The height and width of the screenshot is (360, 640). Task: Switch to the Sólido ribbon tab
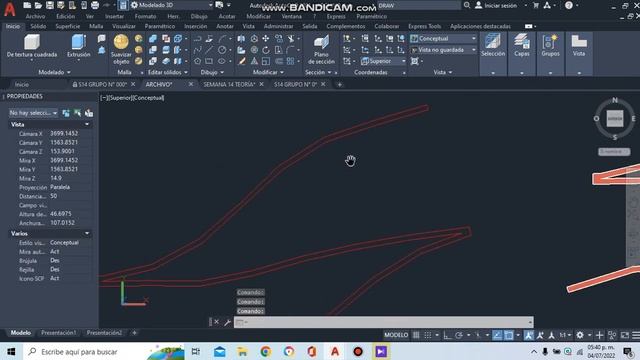pyautogui.click(x=38, y=26)
